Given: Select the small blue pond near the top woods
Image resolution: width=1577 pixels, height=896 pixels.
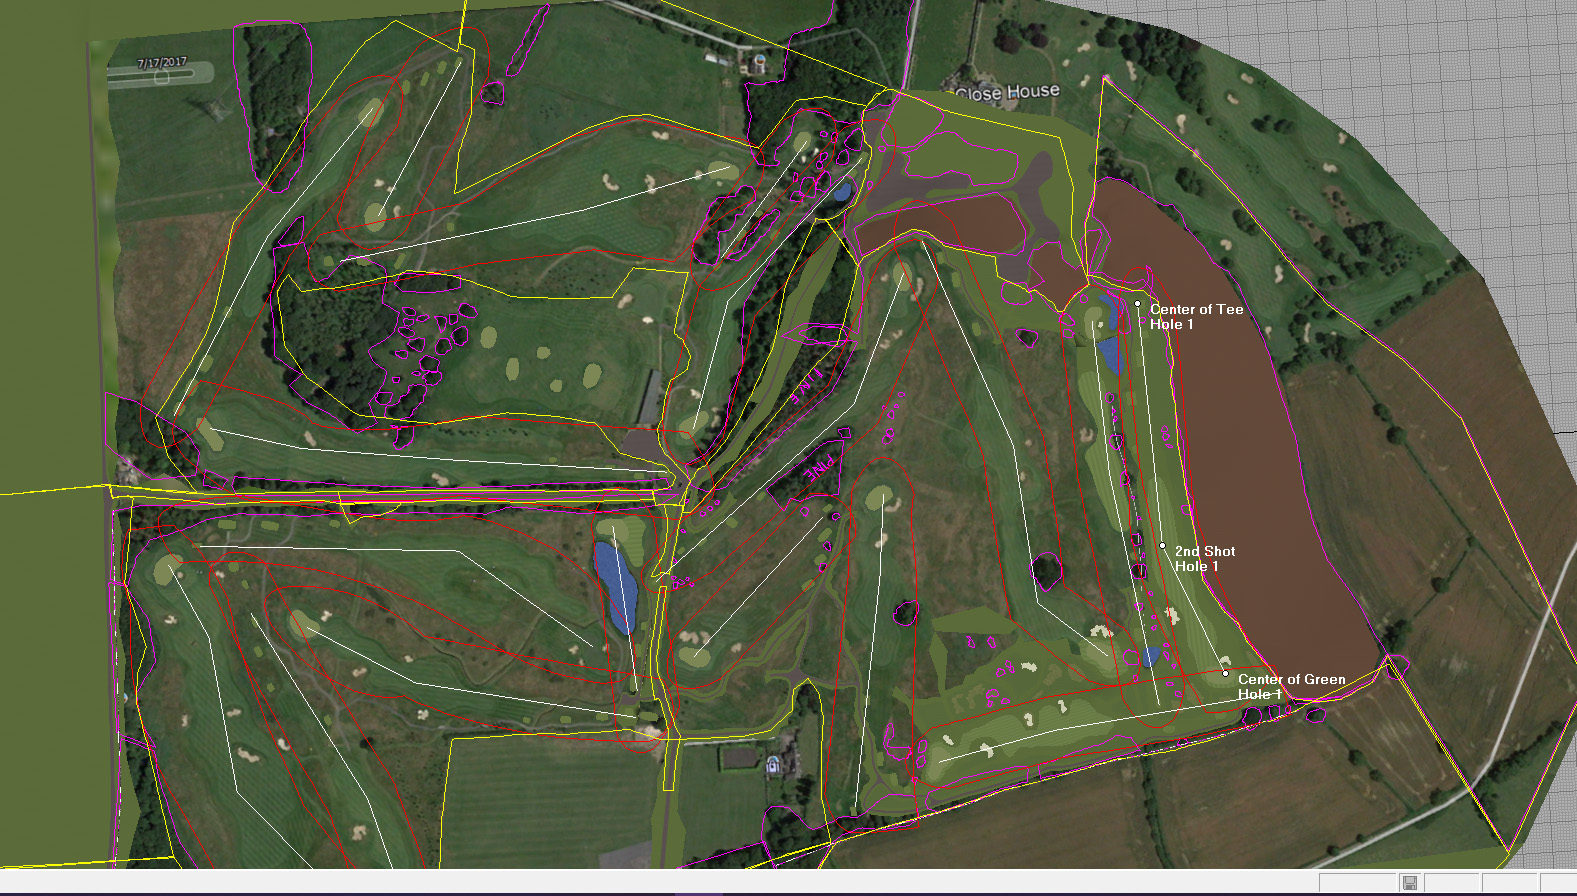Looking at the screenshot, I should (x=842, y=191).
